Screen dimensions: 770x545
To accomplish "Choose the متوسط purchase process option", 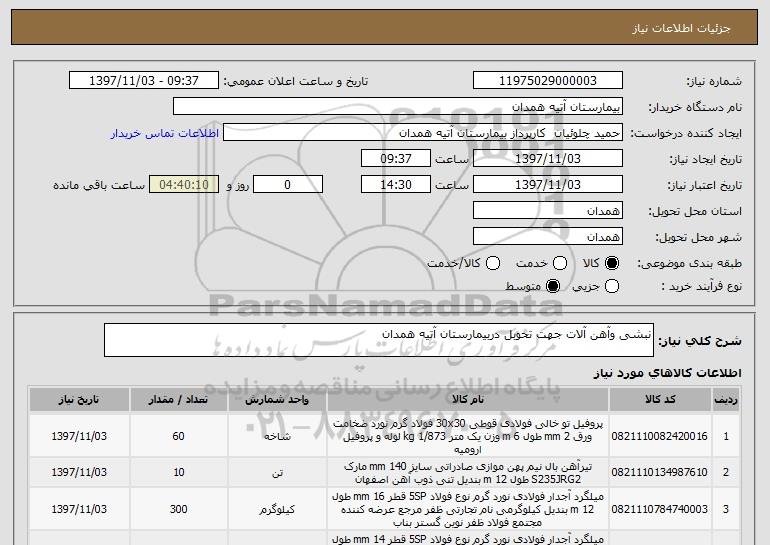I will [x=553, y=286].
